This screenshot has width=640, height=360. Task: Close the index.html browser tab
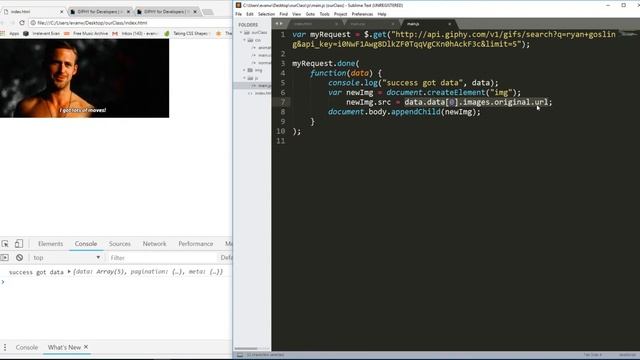point(62,12)
